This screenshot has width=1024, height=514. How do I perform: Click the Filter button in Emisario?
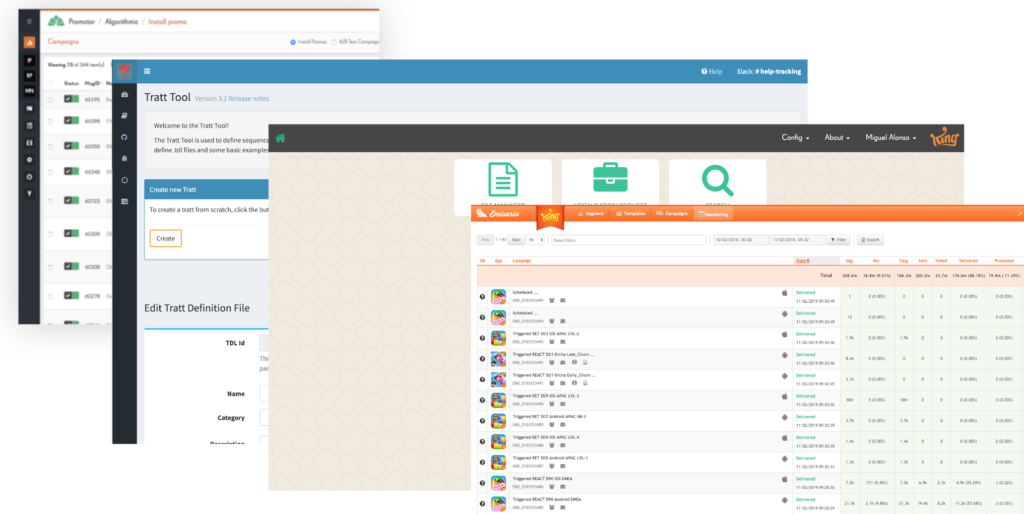839,240
